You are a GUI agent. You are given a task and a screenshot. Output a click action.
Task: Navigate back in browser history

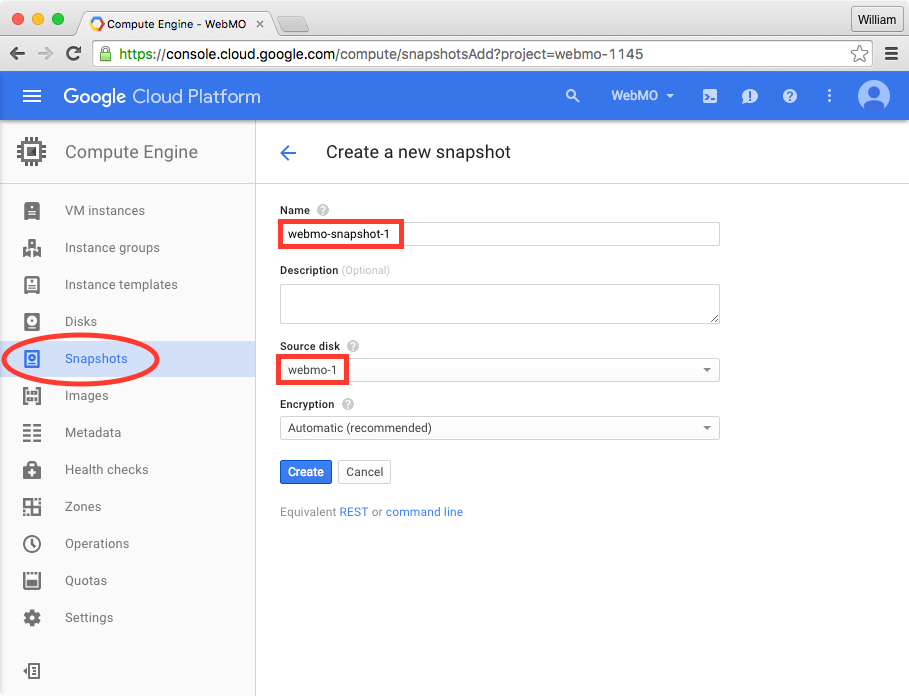click(18, 54)
